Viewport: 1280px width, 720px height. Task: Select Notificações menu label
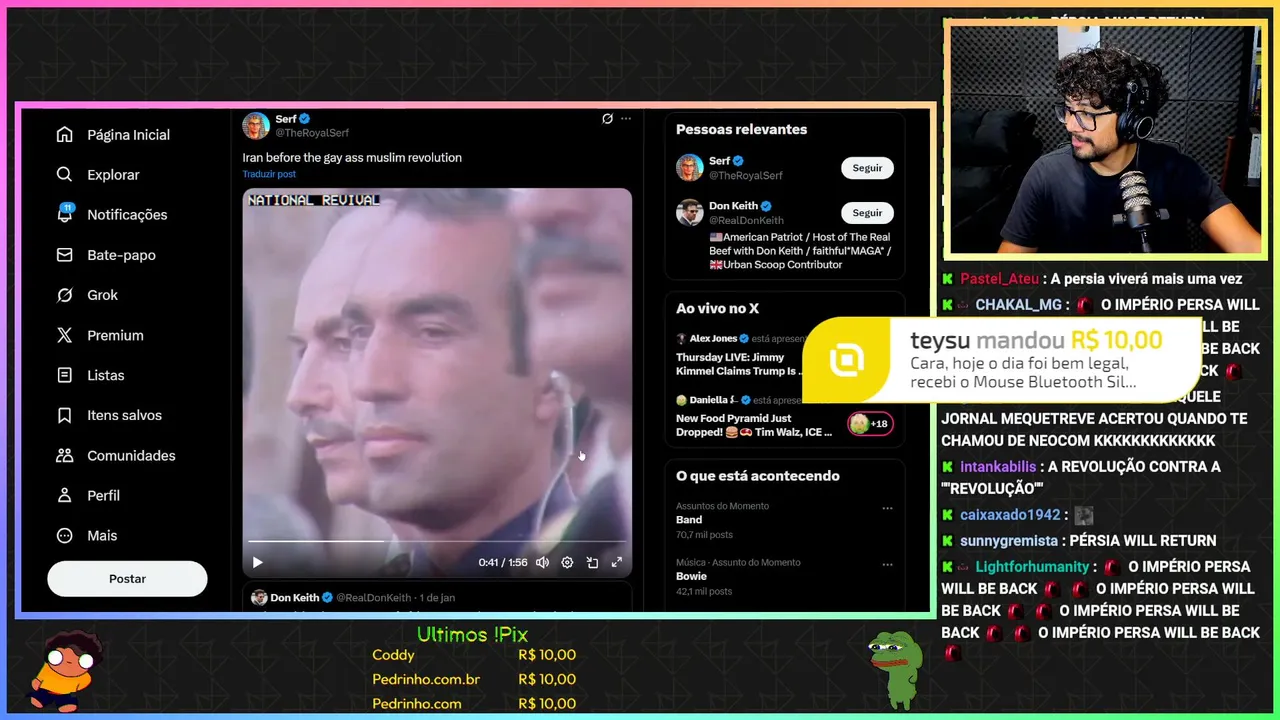point(127,215)
